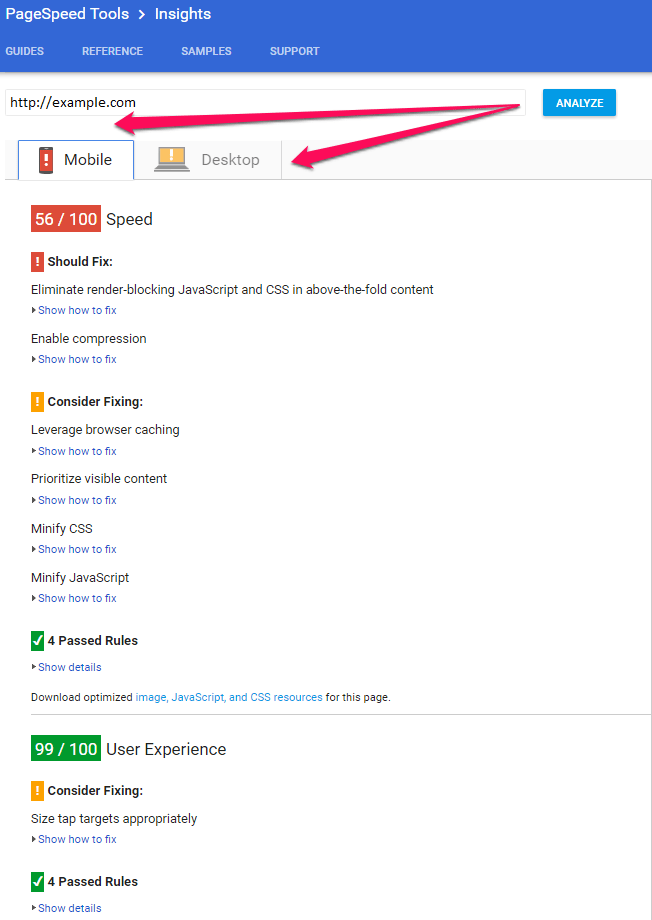Click the laptop warning icon on Desktop tab
Screen dimensions: 652x920
171,160
